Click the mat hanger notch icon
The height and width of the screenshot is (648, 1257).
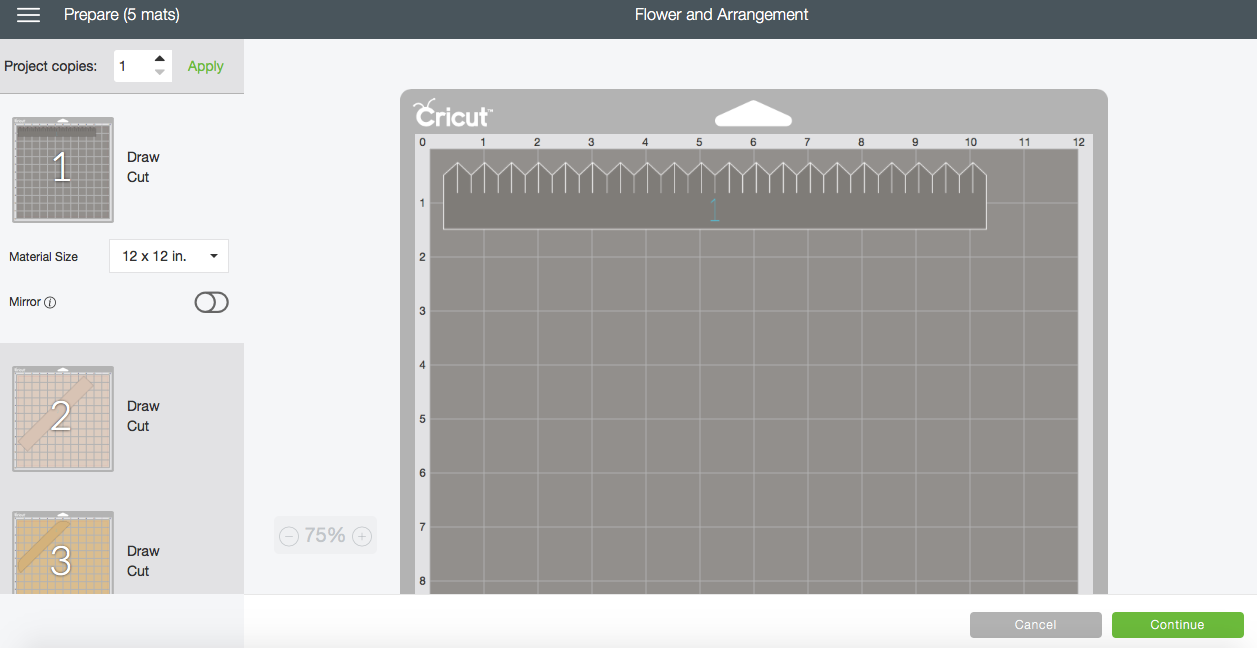[x=753, y=114]
